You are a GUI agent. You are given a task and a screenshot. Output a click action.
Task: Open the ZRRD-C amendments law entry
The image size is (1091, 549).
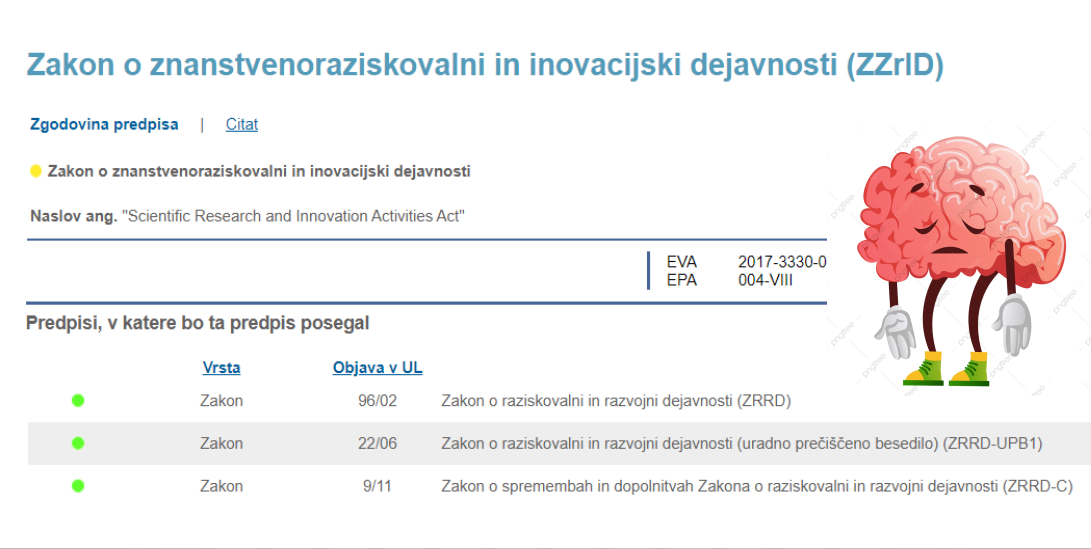click(756, 486)
